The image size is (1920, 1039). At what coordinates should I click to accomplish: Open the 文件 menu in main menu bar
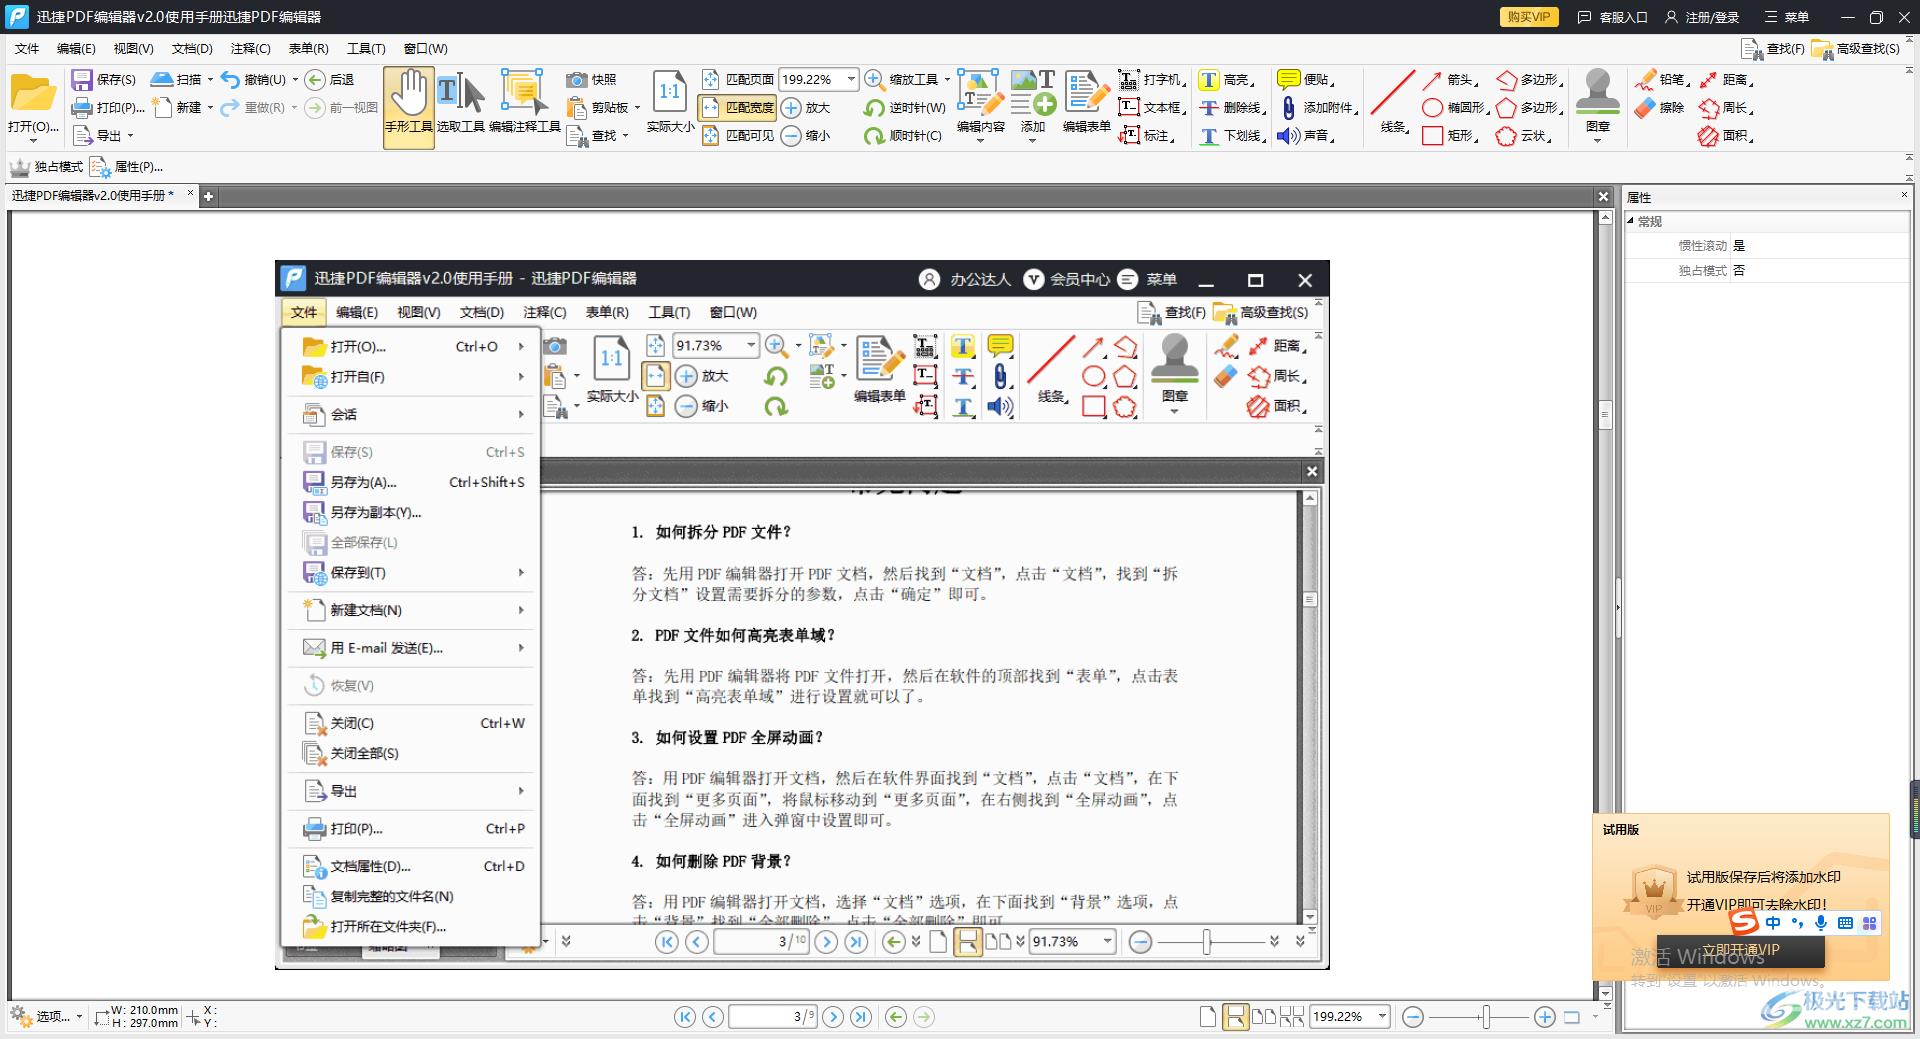click(x=27, y=48)
